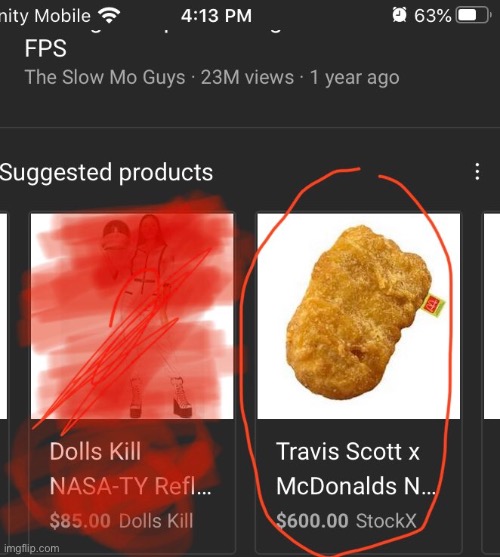Tap the $600.00 StockX price
Image resolution: width=500 pixels, height=557 pixels.
click(346, 521)
